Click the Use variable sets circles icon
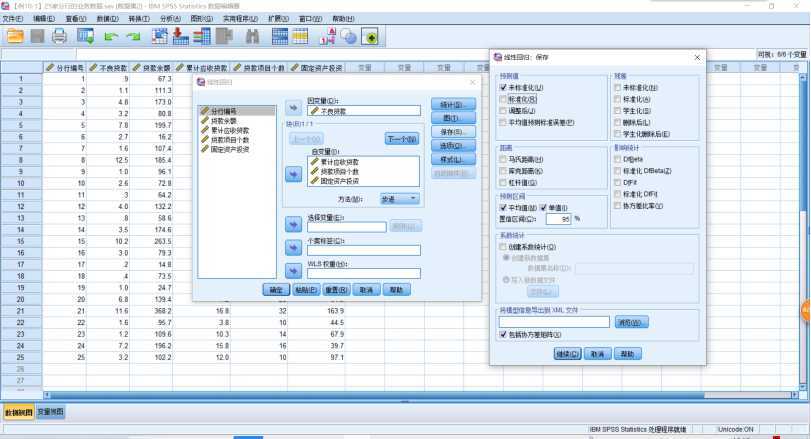 (349, 36)
